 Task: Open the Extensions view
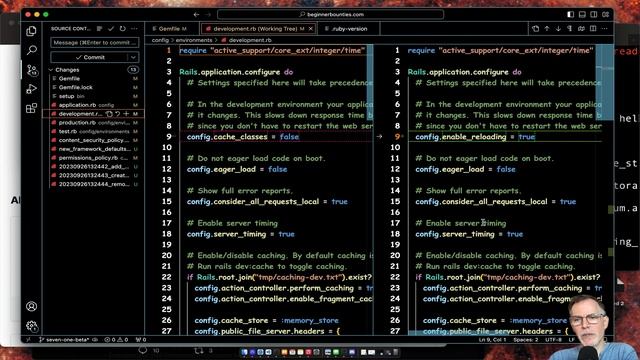(x=31, y=108)
